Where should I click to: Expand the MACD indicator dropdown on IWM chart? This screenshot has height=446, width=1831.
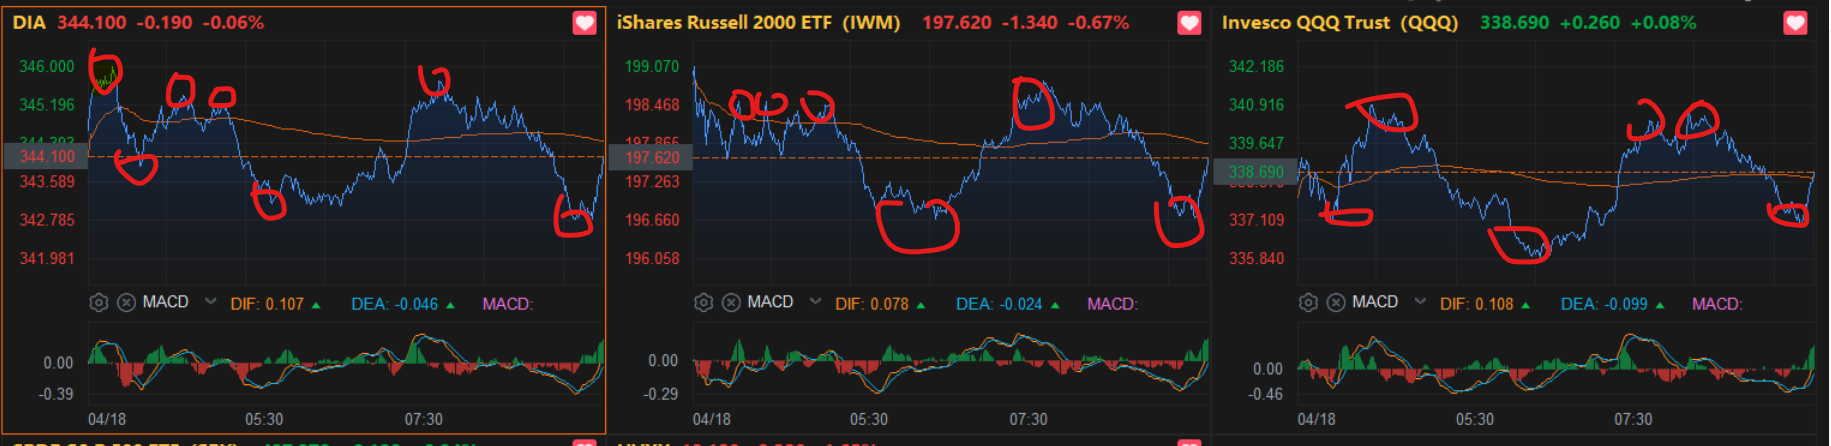click(815, 301)
